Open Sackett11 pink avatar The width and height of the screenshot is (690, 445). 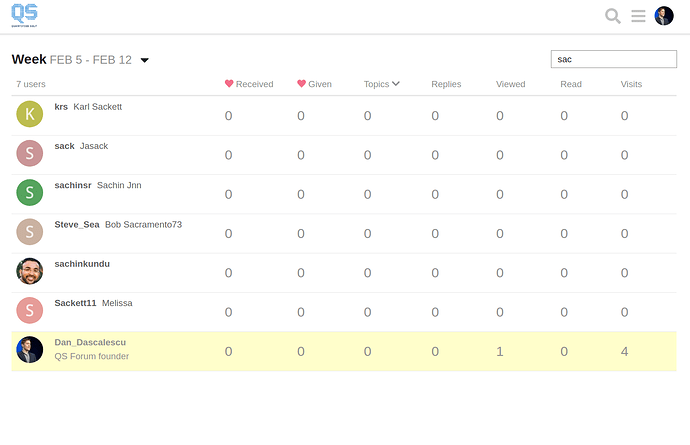coord(29,310)
